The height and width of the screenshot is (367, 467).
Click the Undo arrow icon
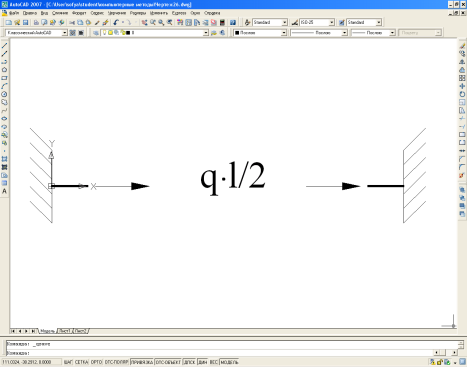(x=116, y=22)
